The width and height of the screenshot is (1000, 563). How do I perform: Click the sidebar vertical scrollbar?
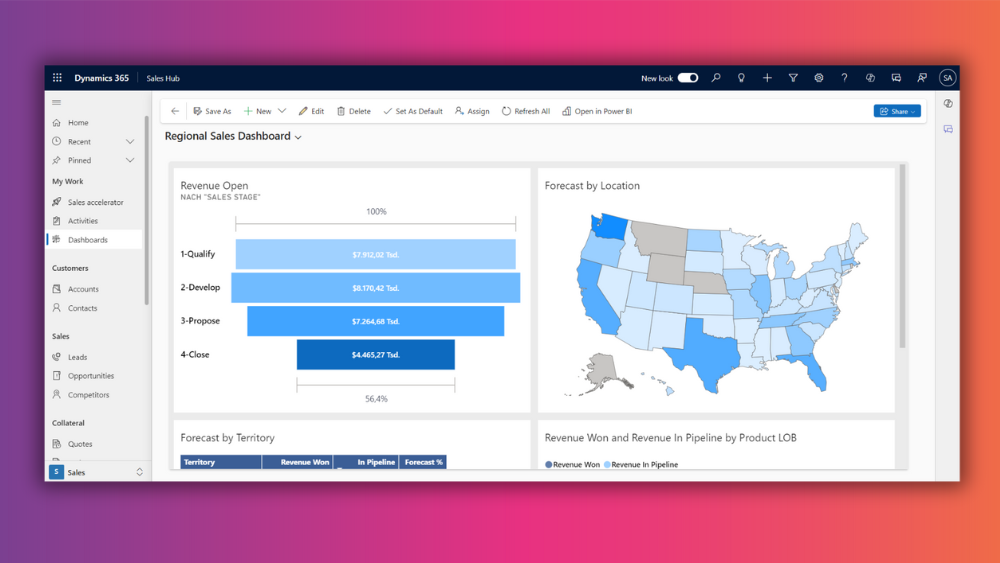[147, 210]
